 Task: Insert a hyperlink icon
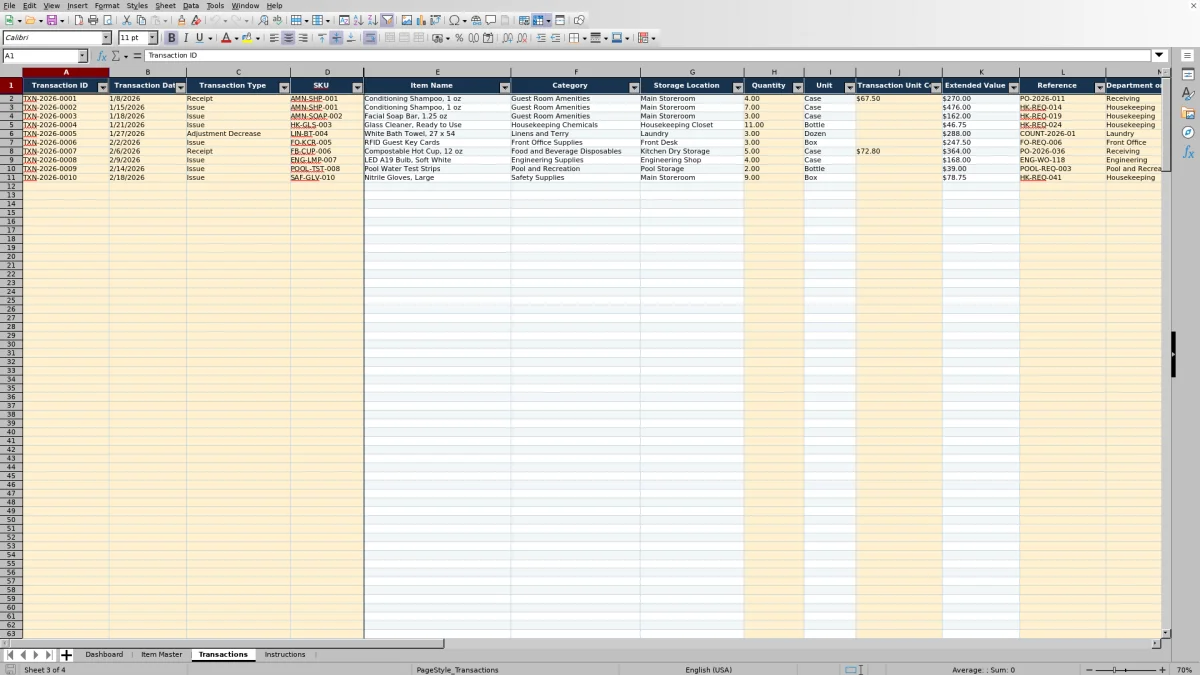[x=476, y=20]
